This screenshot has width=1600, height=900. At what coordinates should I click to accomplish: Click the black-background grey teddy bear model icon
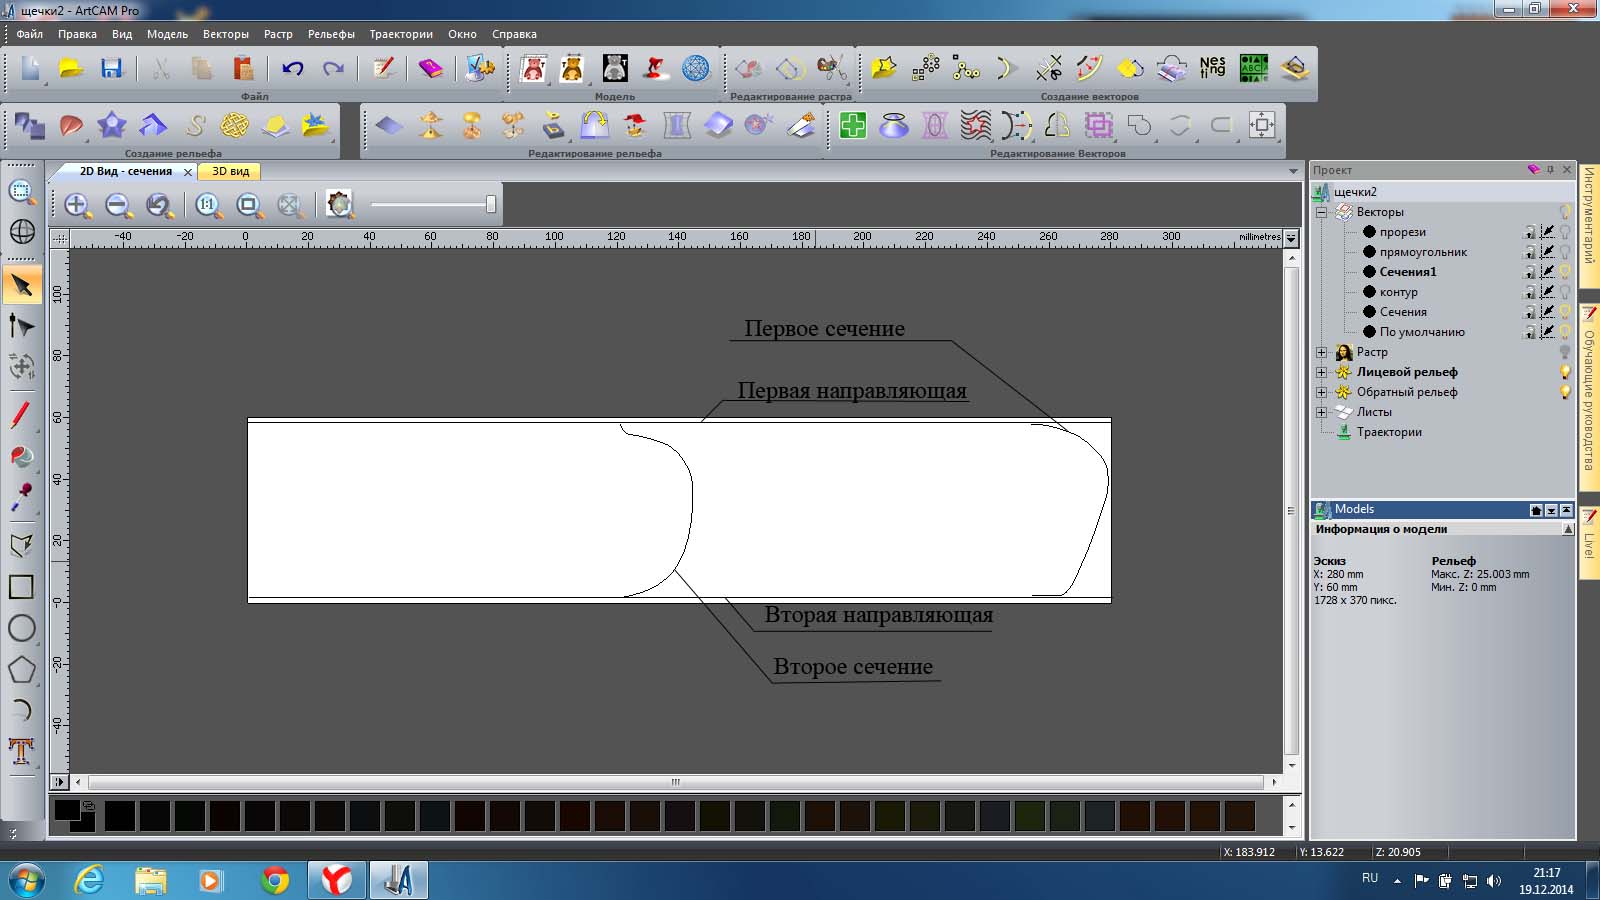tap(615, 68)
